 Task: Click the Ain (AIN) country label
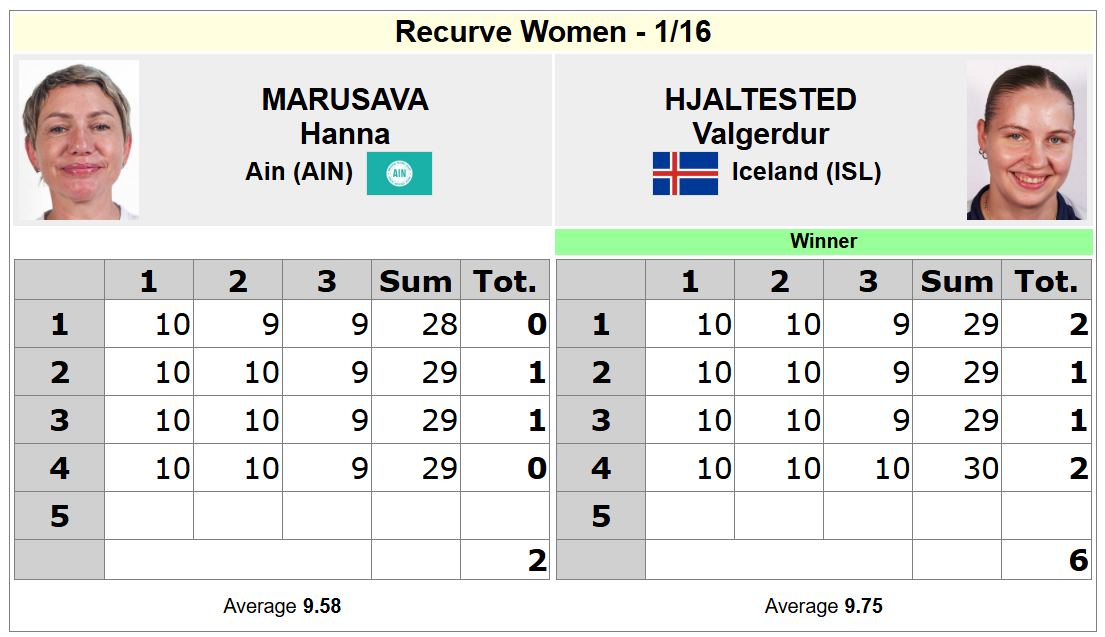pyautogui.click(x=299, y=172)
